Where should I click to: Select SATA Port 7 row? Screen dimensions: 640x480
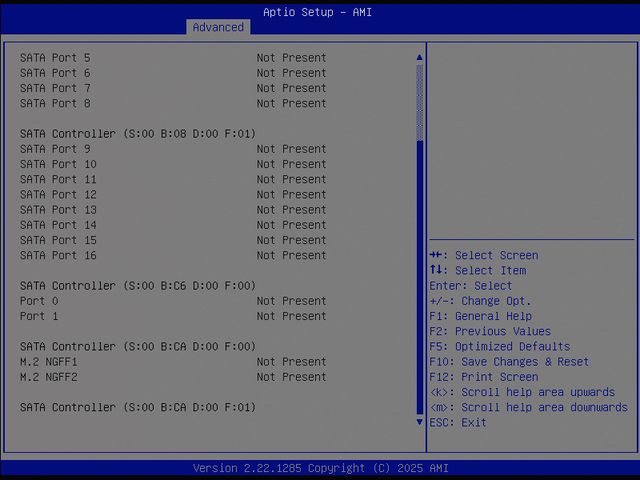(173, 88)
